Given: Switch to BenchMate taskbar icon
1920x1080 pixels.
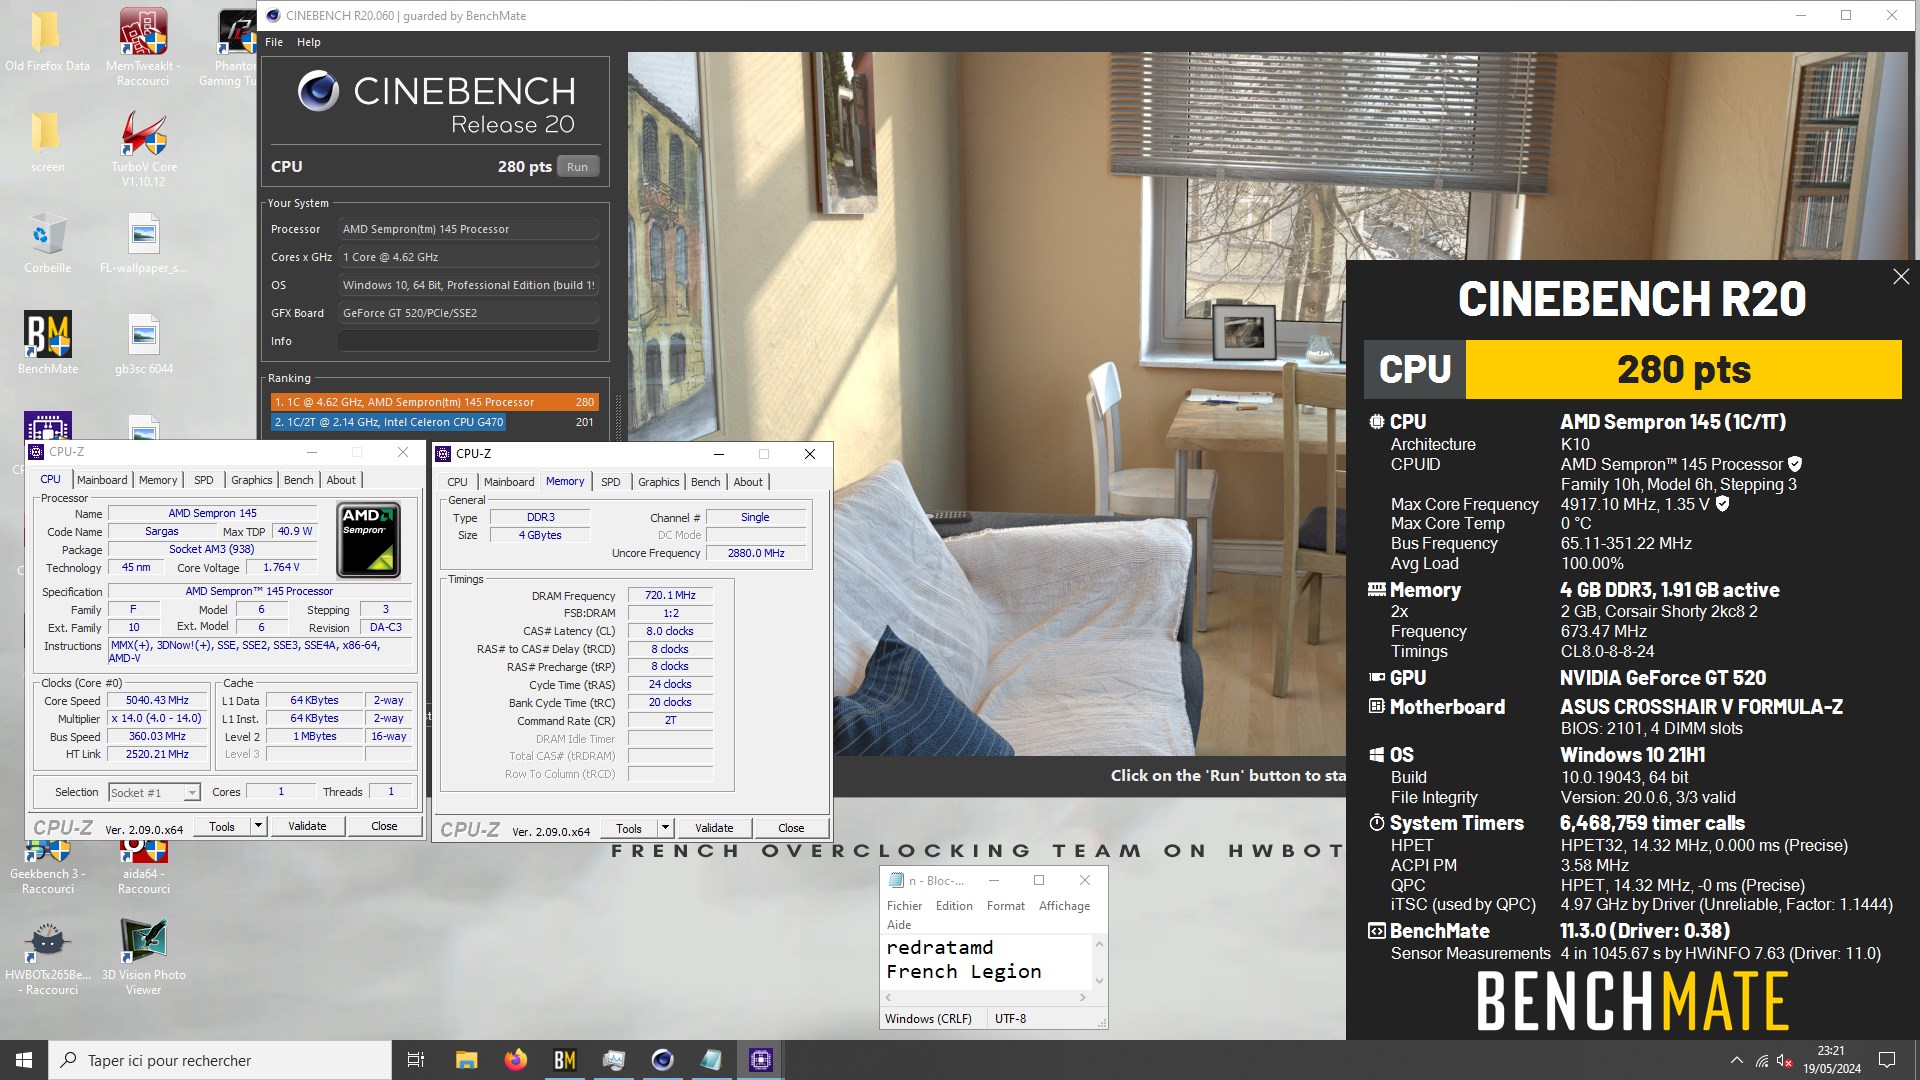Looking at the screenshot, I should click(564, 1060).
